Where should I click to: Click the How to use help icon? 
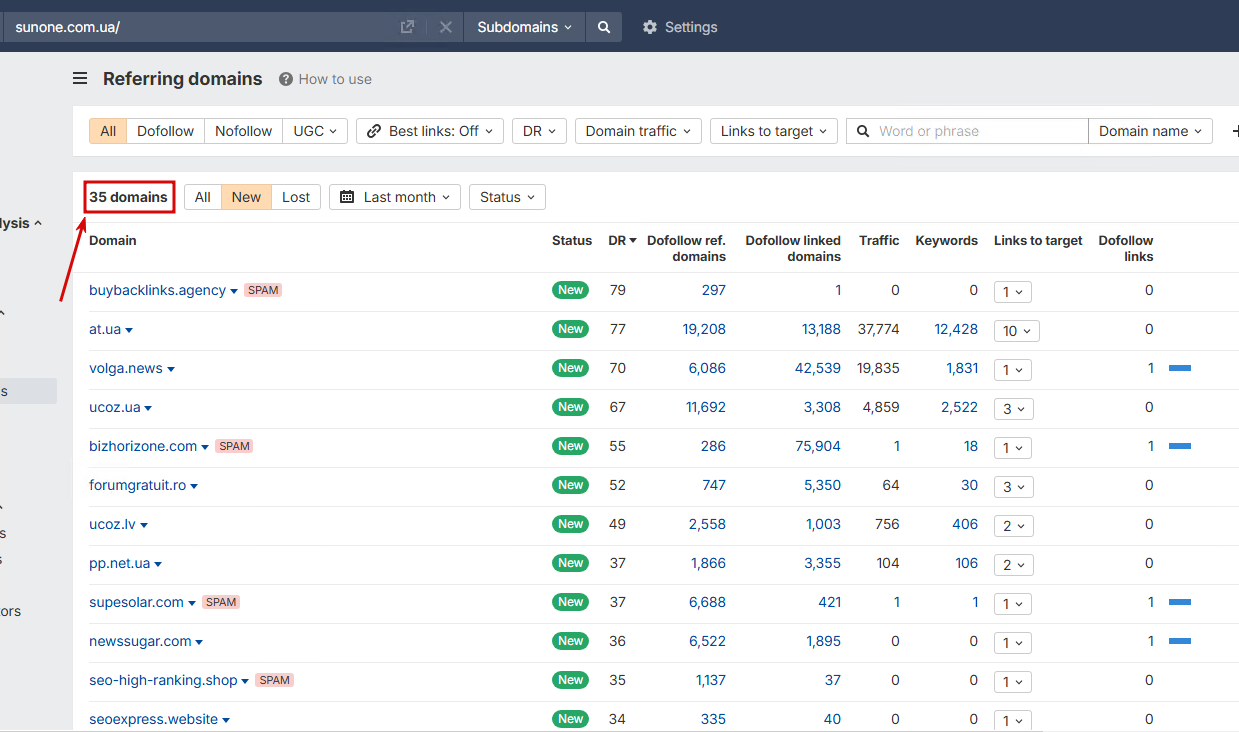pyautogui.click(x=286, y=79)
